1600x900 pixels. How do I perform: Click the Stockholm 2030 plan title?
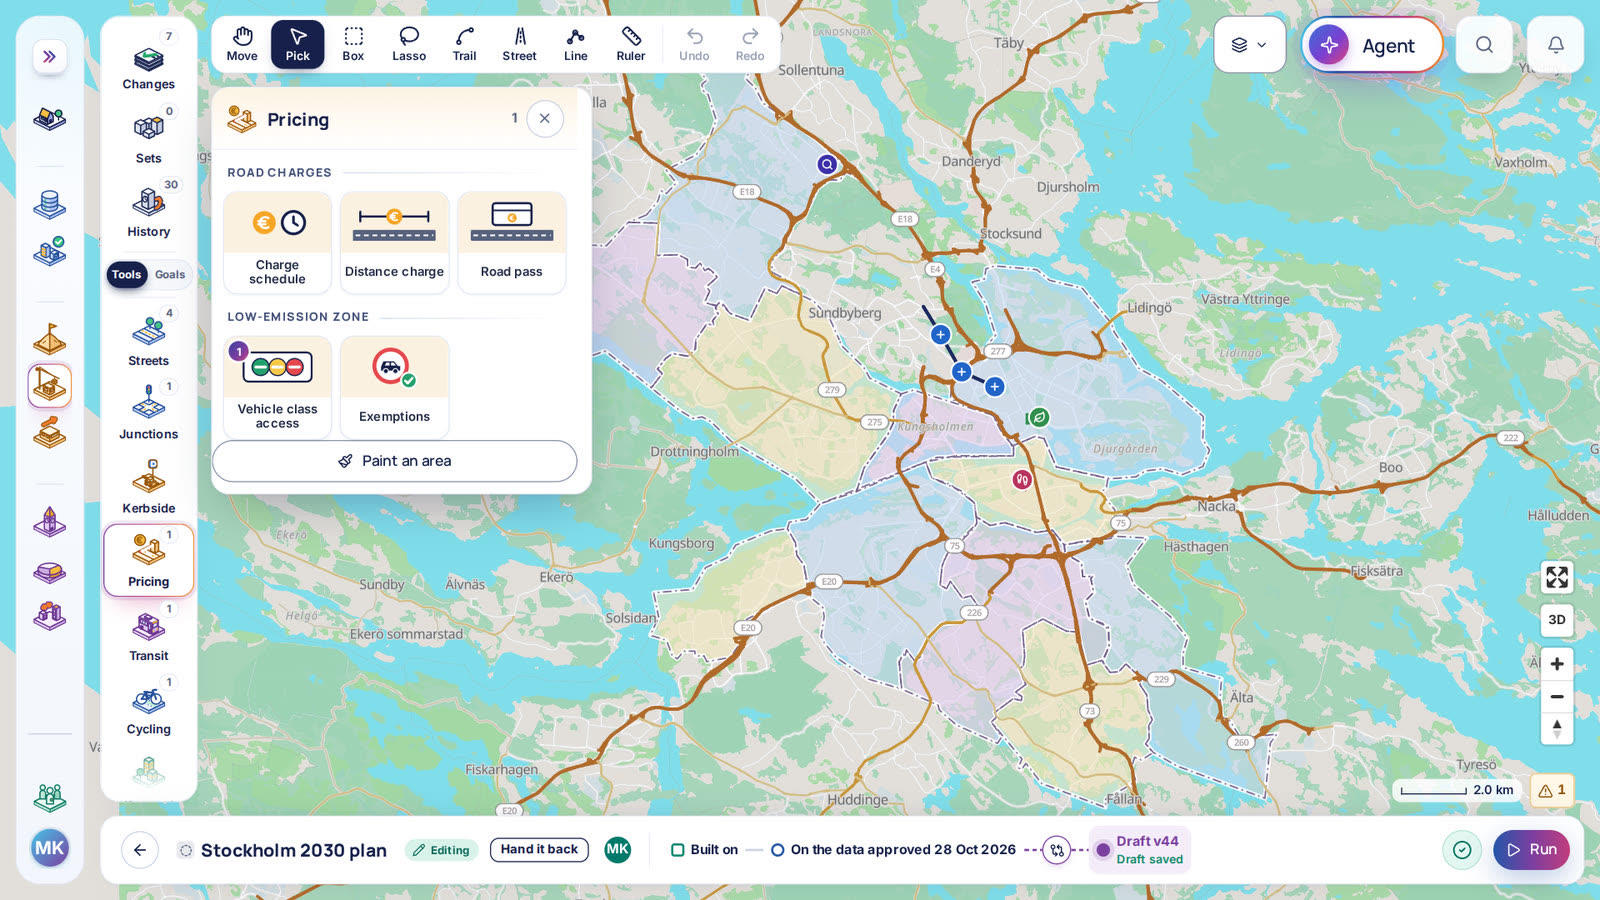coord(294,850)
